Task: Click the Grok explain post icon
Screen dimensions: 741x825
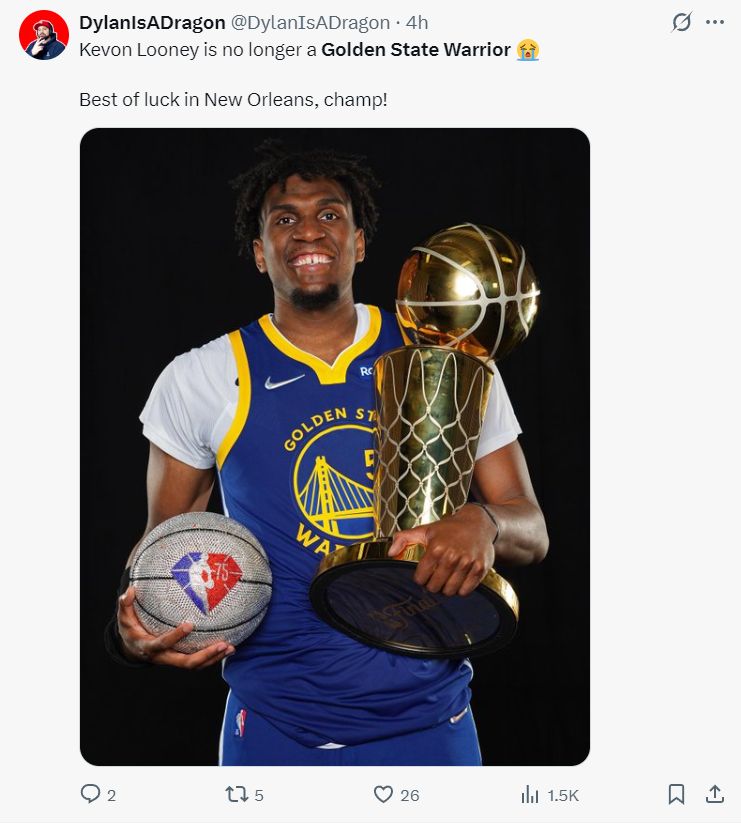Action: click(681, 22)
